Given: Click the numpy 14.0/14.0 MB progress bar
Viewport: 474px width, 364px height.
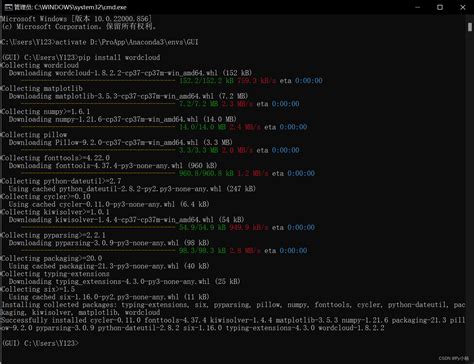Looking at the screenshot, I should point(98,127).
